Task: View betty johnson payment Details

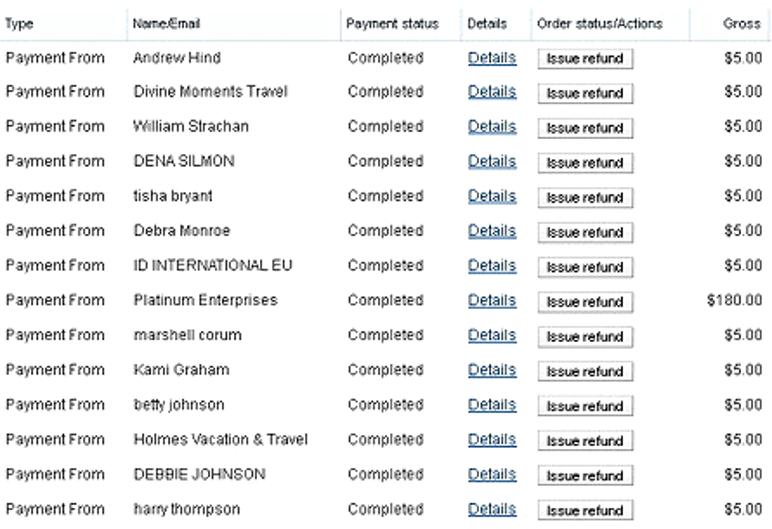Action: 492,405
